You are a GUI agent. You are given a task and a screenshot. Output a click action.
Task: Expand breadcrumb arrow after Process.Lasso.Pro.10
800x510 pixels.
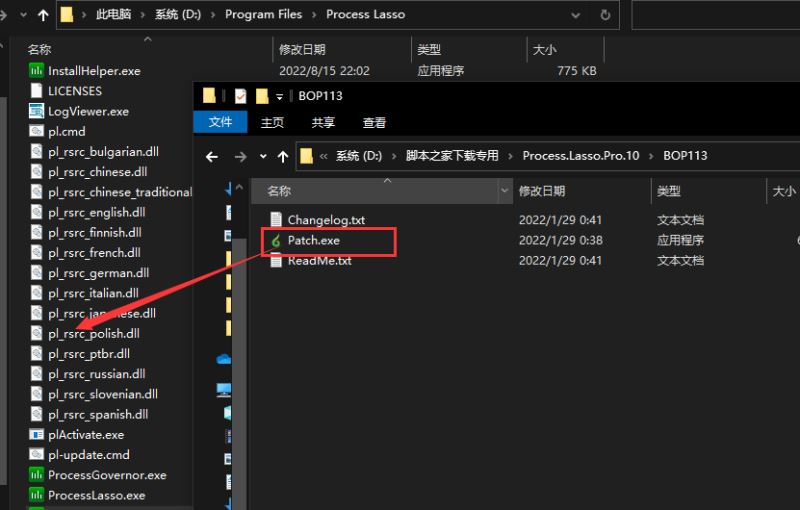point(651,156)
